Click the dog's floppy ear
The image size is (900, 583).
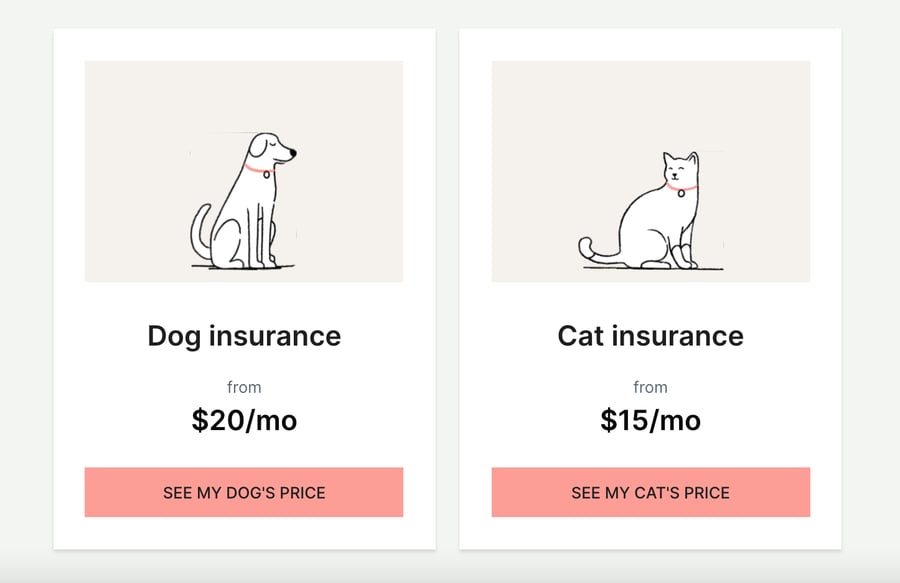tap(257, 147)
